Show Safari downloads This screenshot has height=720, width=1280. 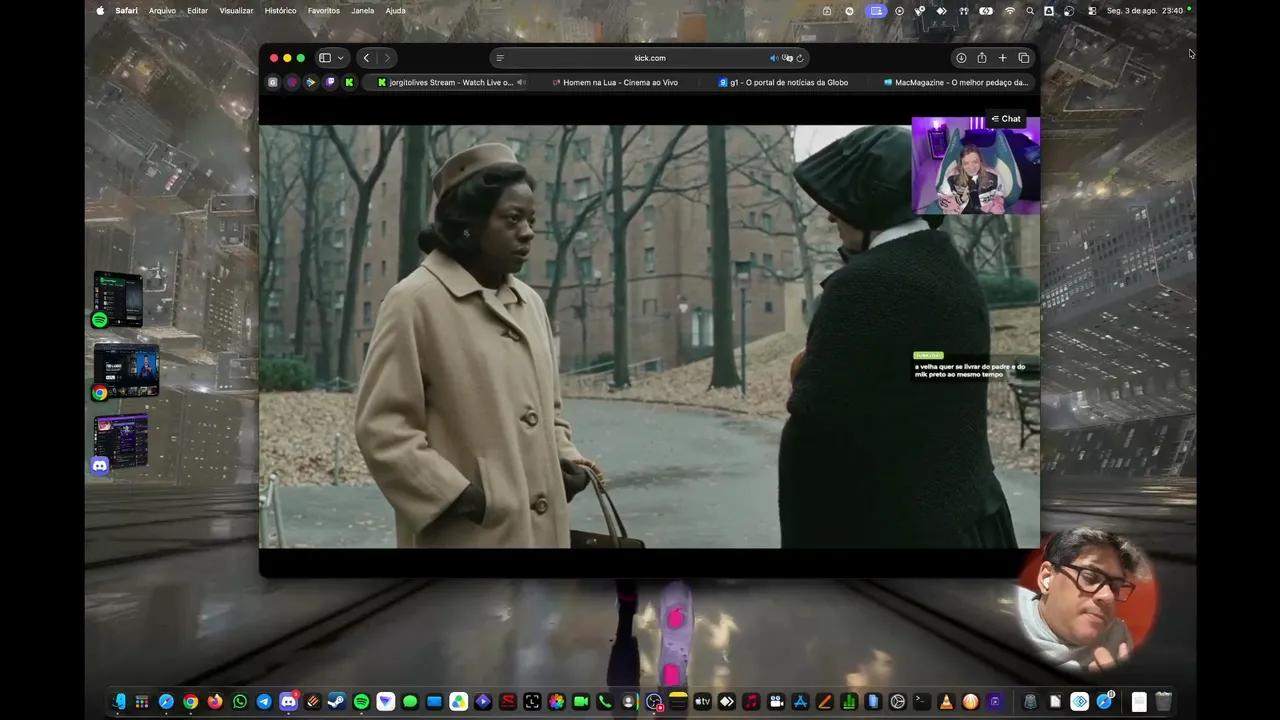tap(961, 58)
